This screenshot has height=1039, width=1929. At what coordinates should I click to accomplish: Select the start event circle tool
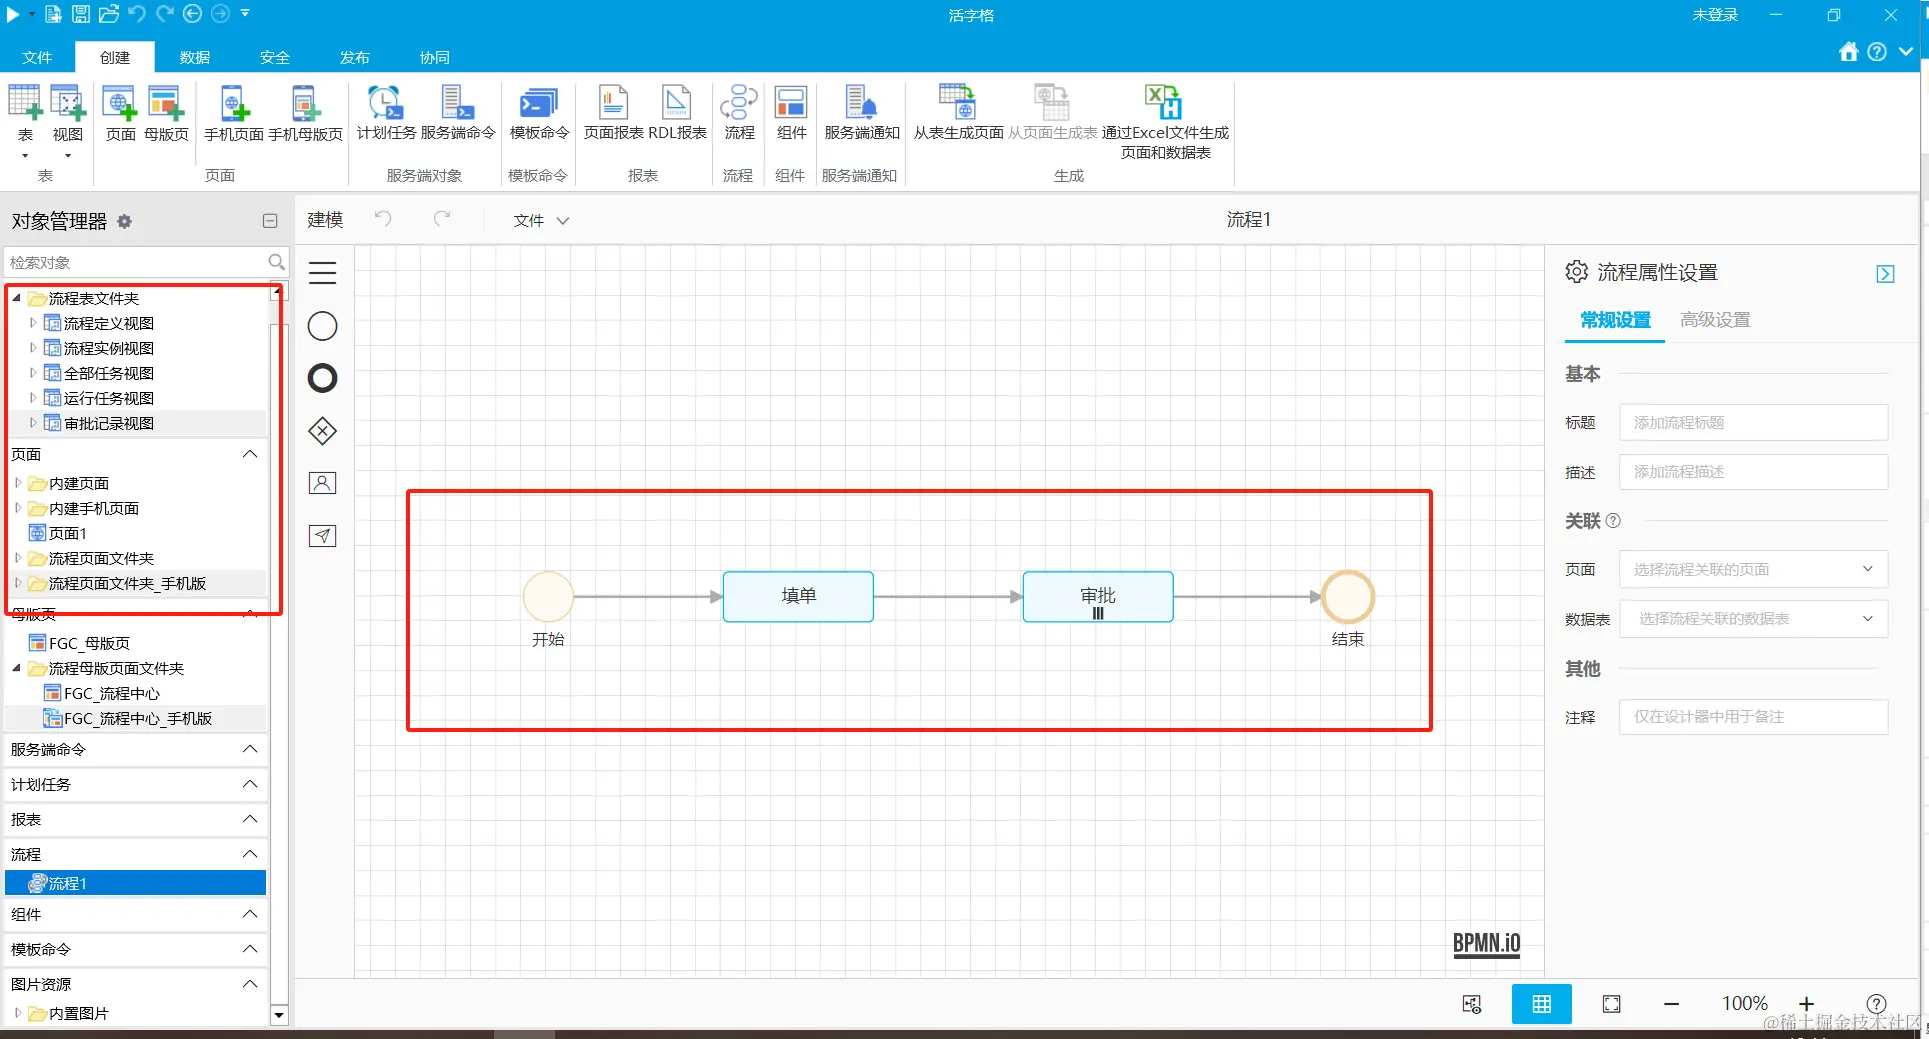322,326
